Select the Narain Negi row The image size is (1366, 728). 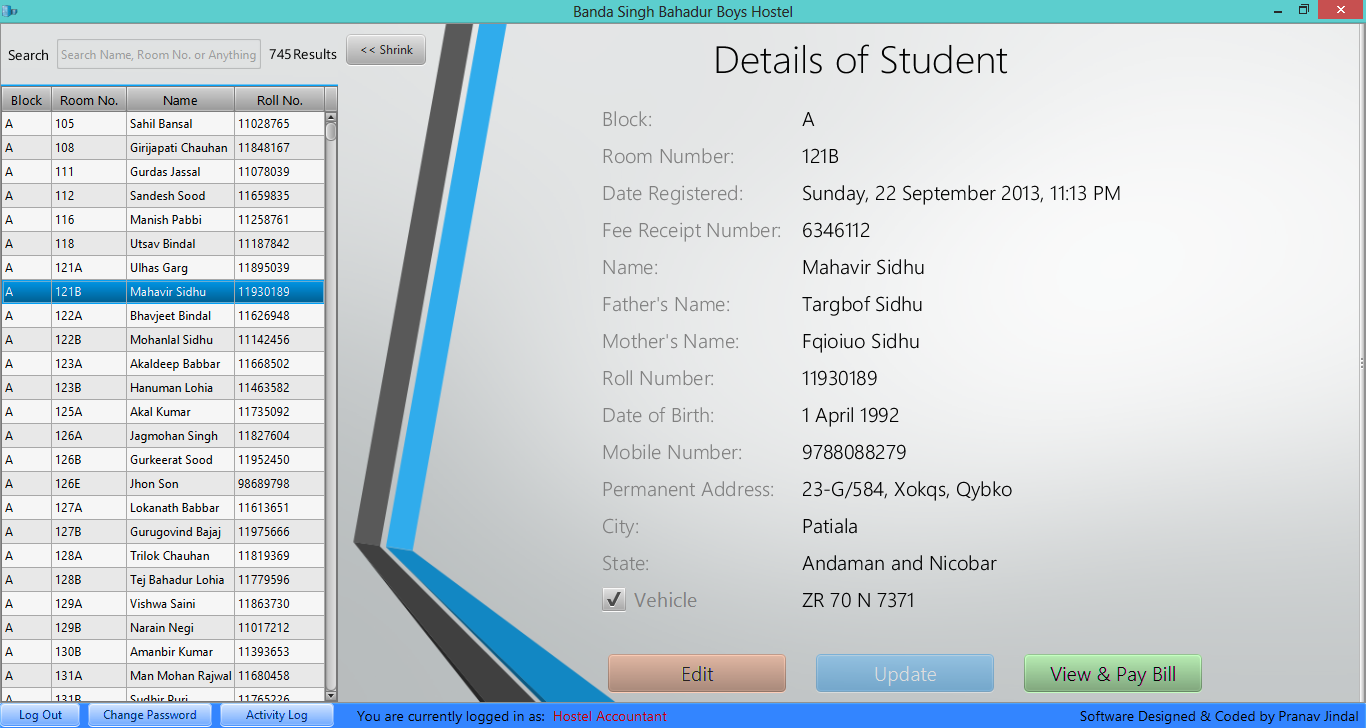pyautogui.click(x=163, y=628)
